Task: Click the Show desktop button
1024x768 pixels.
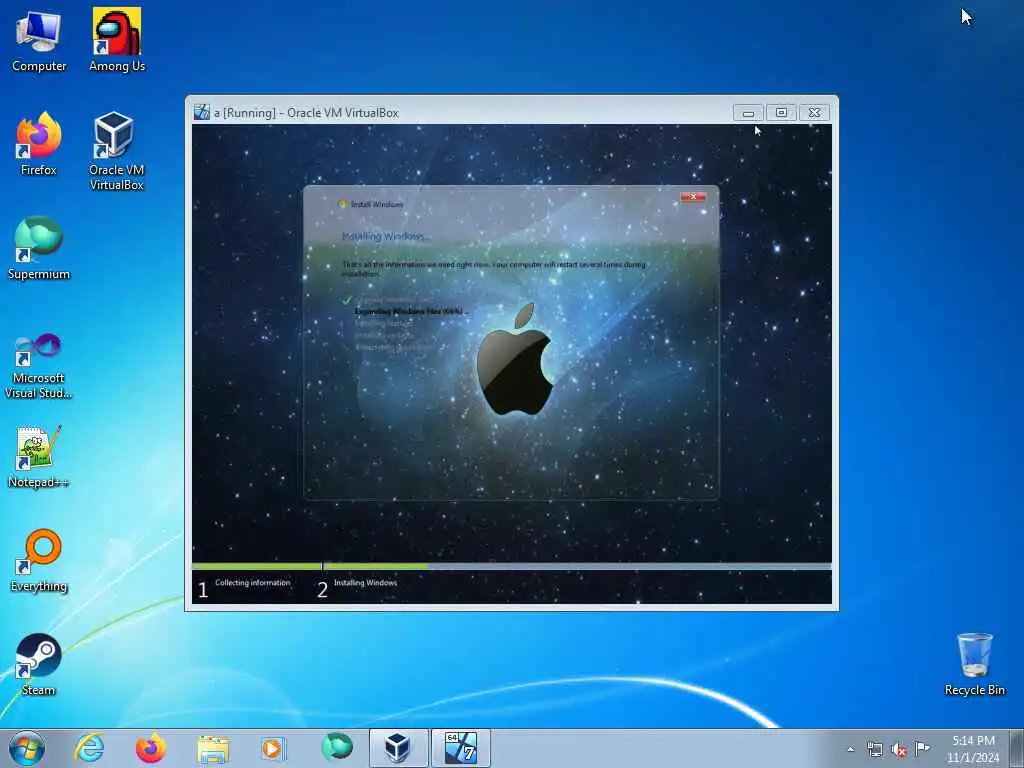Action: pos(1017,748)
